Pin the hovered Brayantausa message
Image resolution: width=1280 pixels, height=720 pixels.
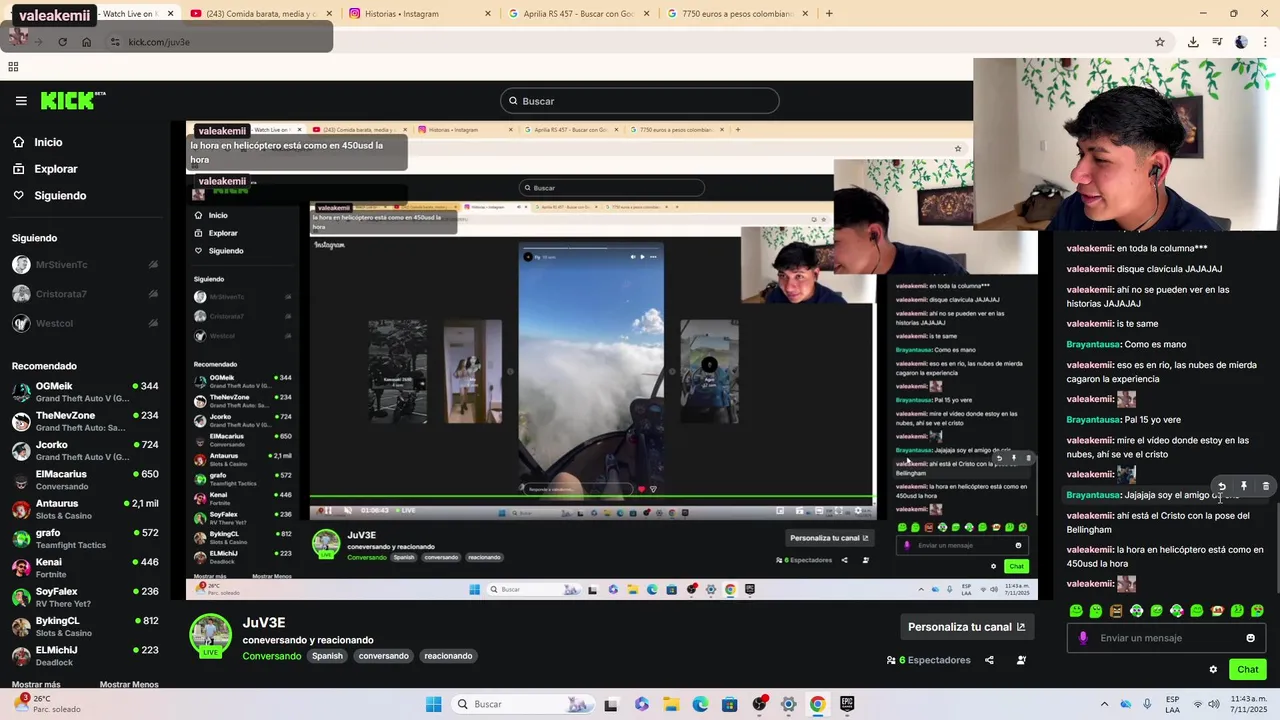1244,486
